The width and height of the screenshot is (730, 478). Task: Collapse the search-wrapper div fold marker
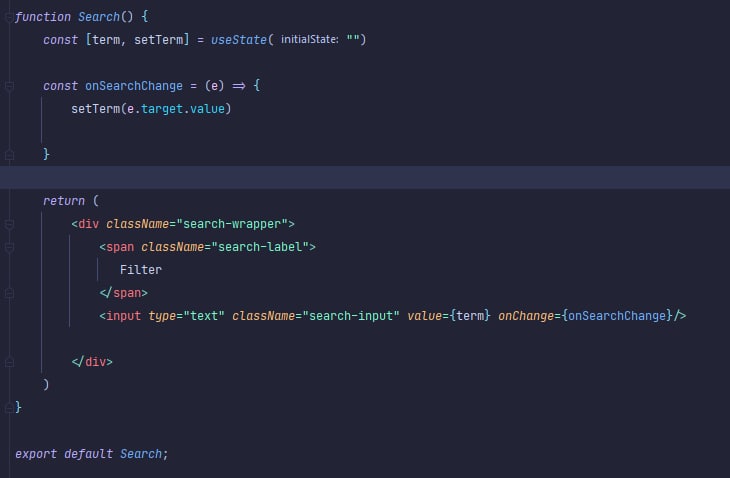click(9, 224)
